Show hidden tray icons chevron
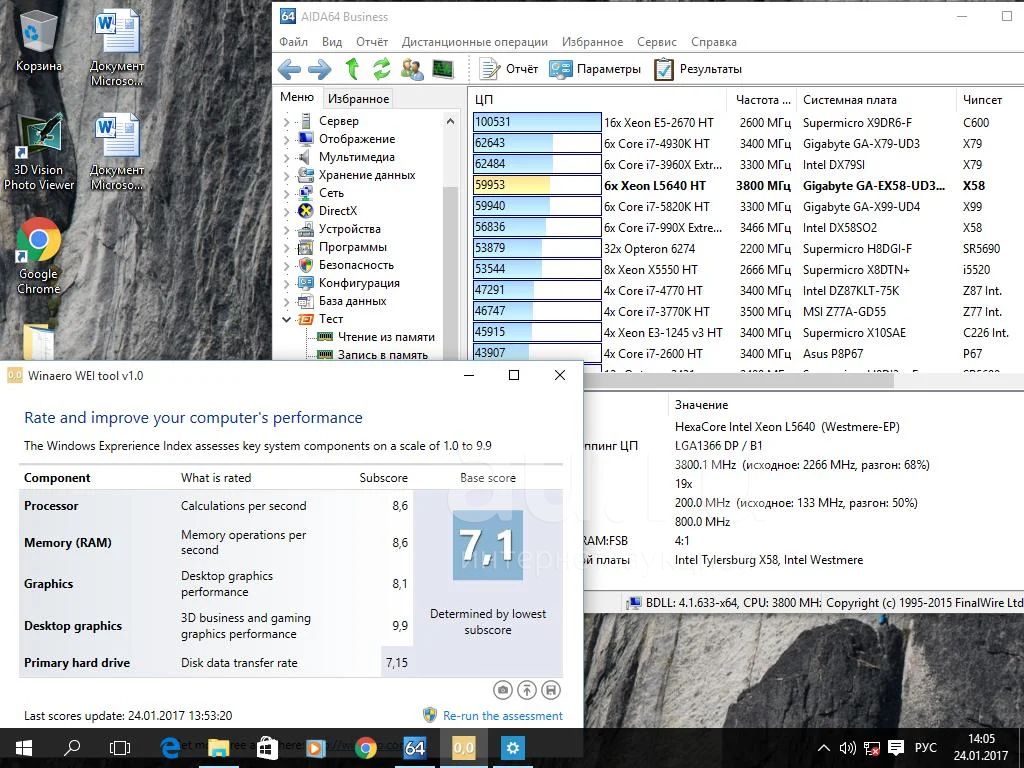 pyautogui.click(x=824, y=748)
